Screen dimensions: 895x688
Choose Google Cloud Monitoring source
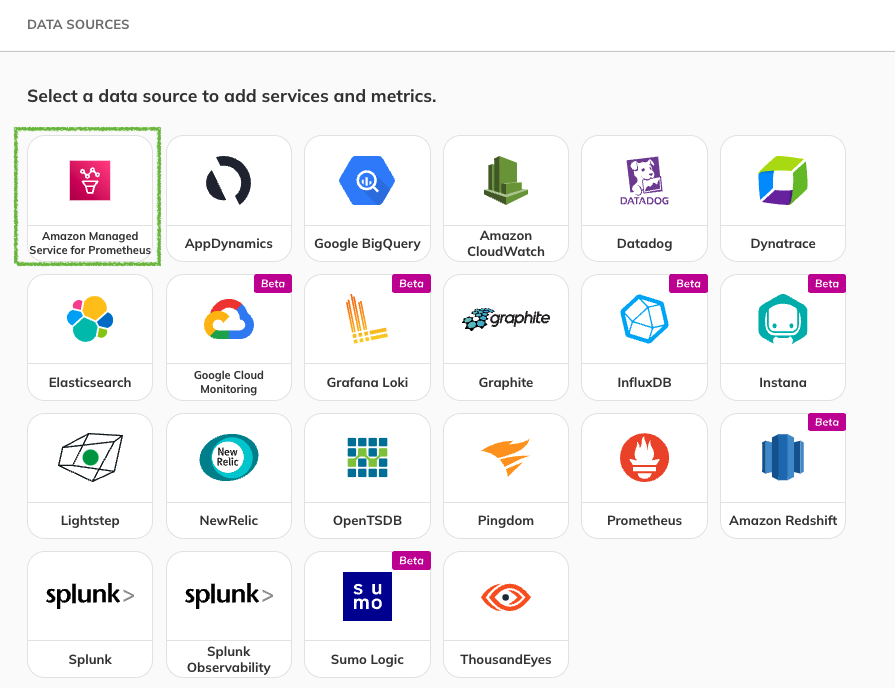[228, 336]
